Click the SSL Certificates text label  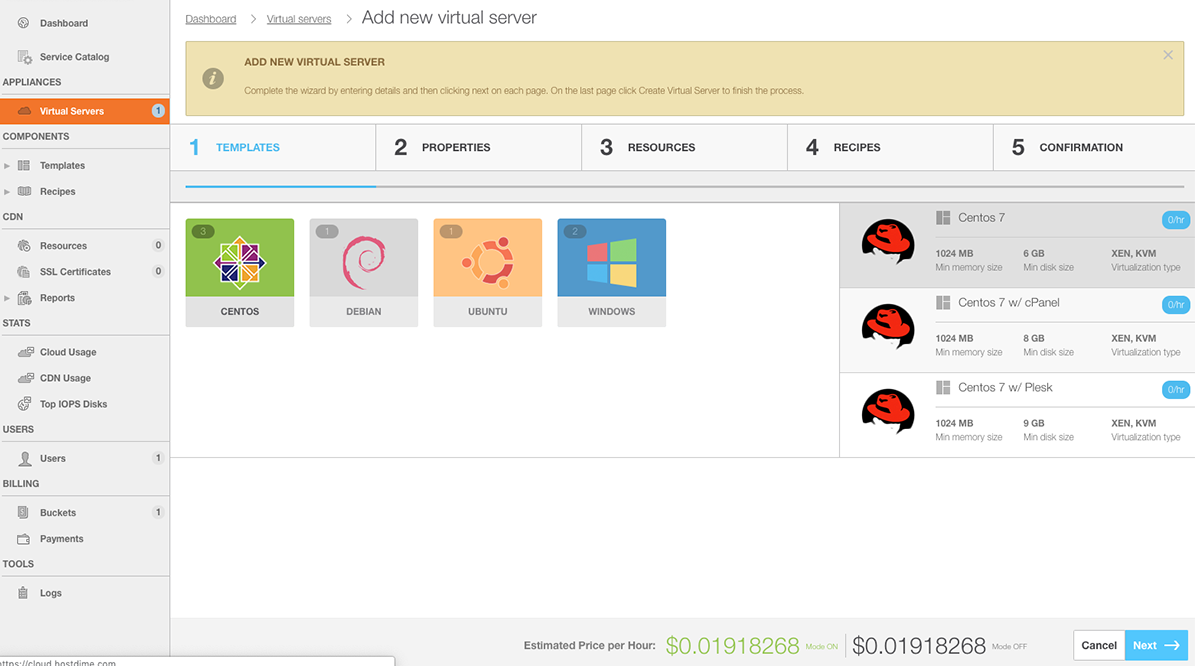click(75, 272)
